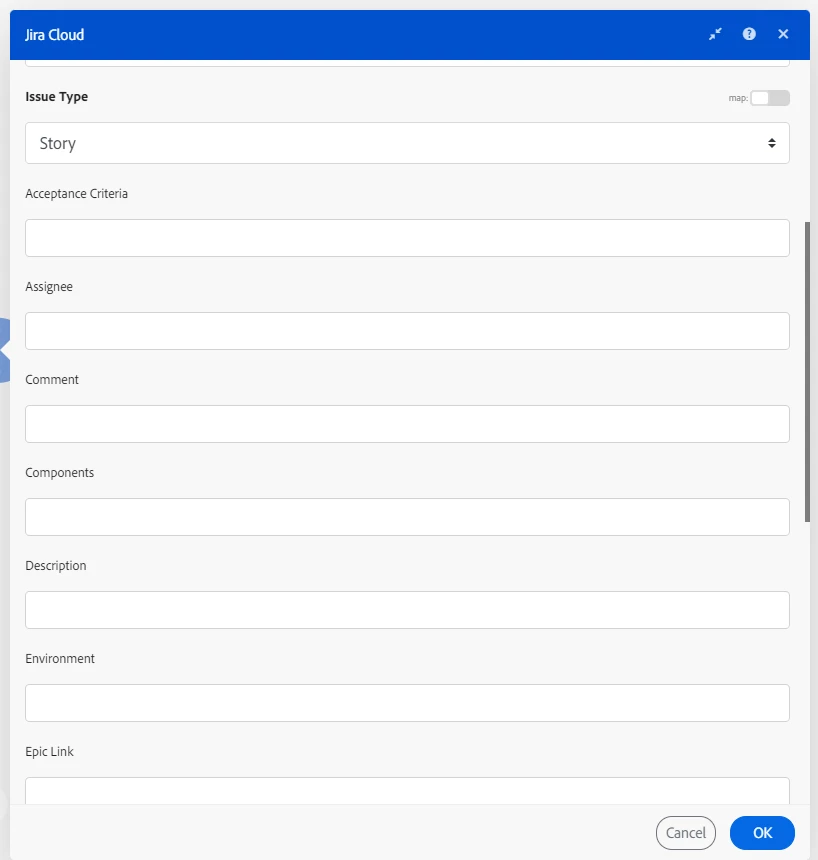The height and width of the screenshot is (860, 818).
Task: Click the Issue Type label
Action: 57,97
